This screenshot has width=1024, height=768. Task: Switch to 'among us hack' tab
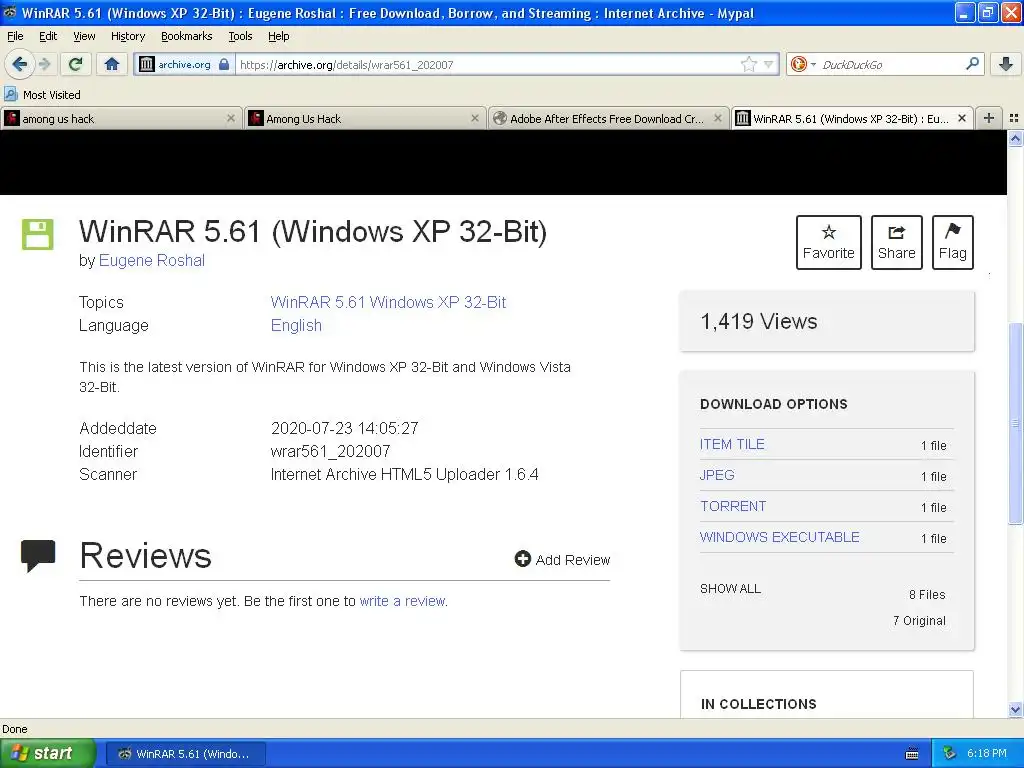pyautogui.click(x=121, y=118)
